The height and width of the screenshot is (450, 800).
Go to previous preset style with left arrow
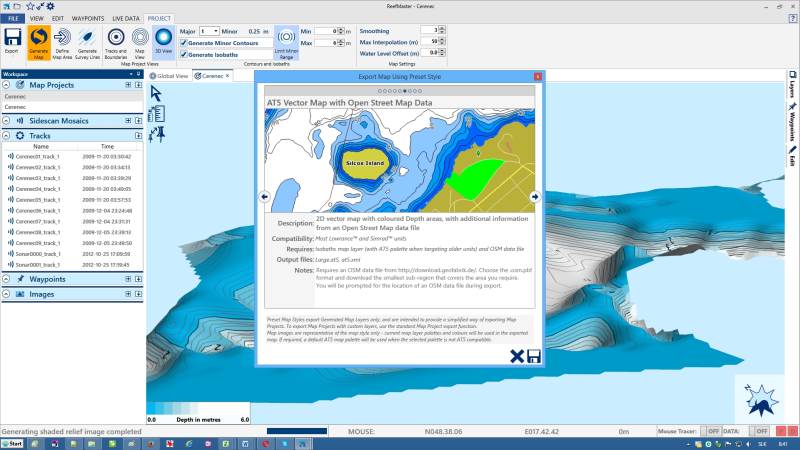pos(265,196)
